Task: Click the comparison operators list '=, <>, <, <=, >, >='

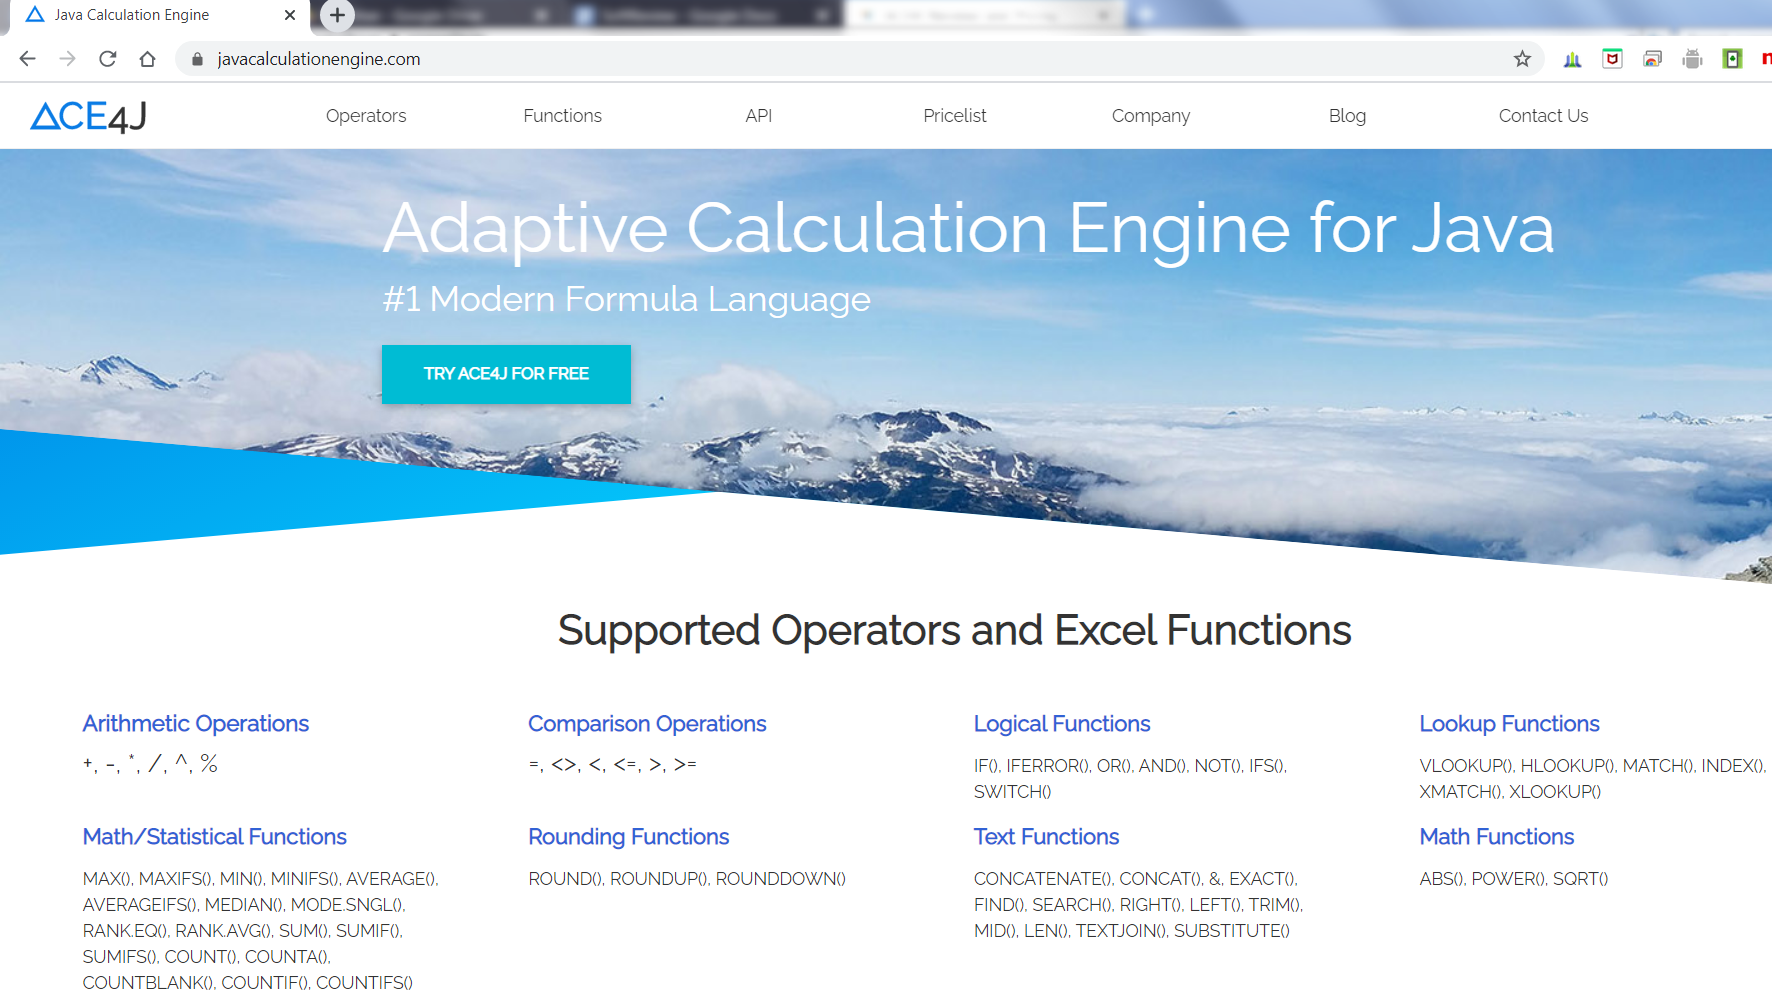Action: tap(613, 765)
